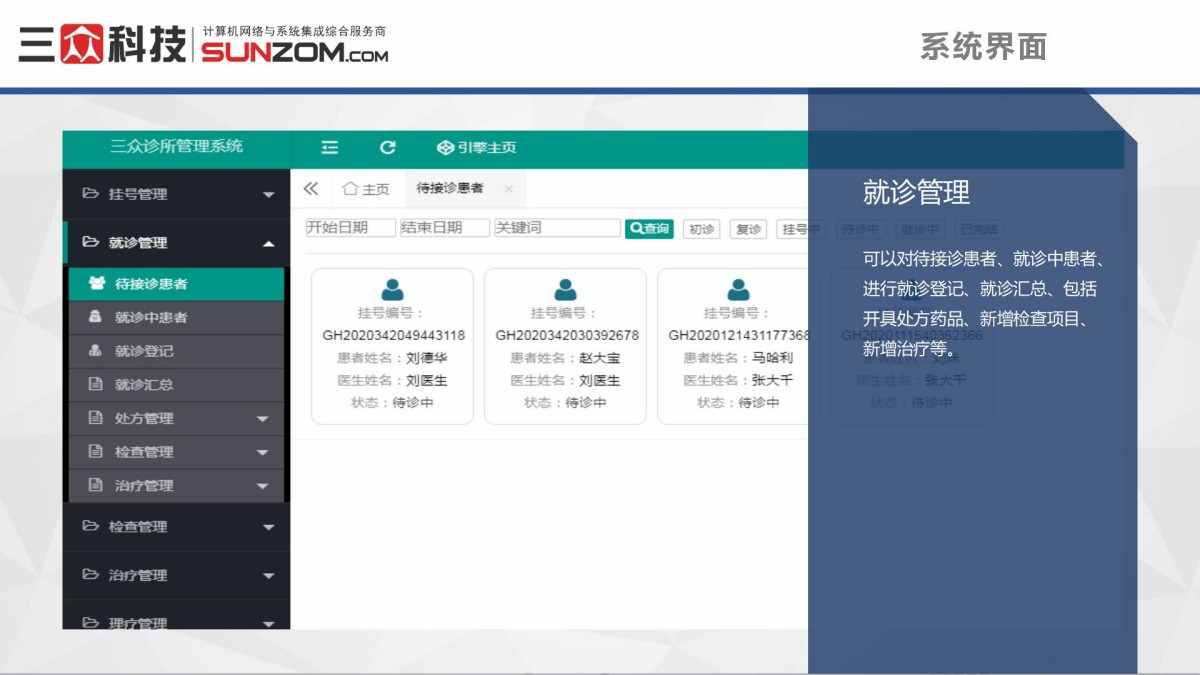Expand the 处方管理 submenu
Screen dimensions: 1200x675
click(x=265, y=418)
